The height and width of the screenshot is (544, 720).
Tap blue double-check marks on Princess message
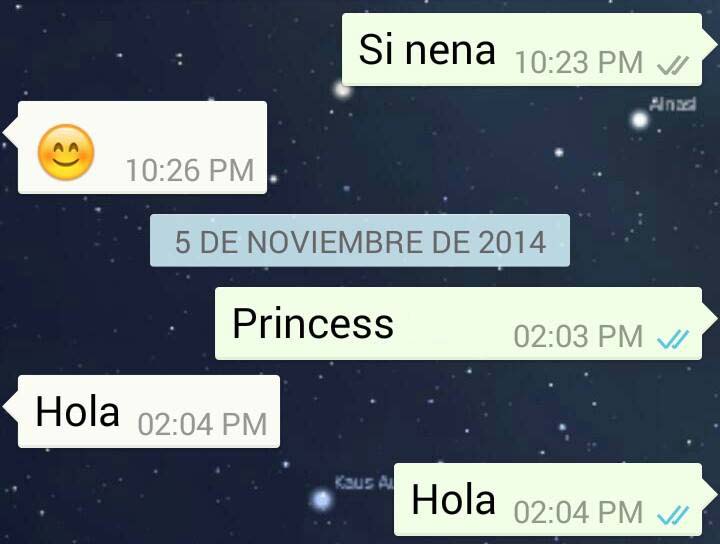click(673, 339)
